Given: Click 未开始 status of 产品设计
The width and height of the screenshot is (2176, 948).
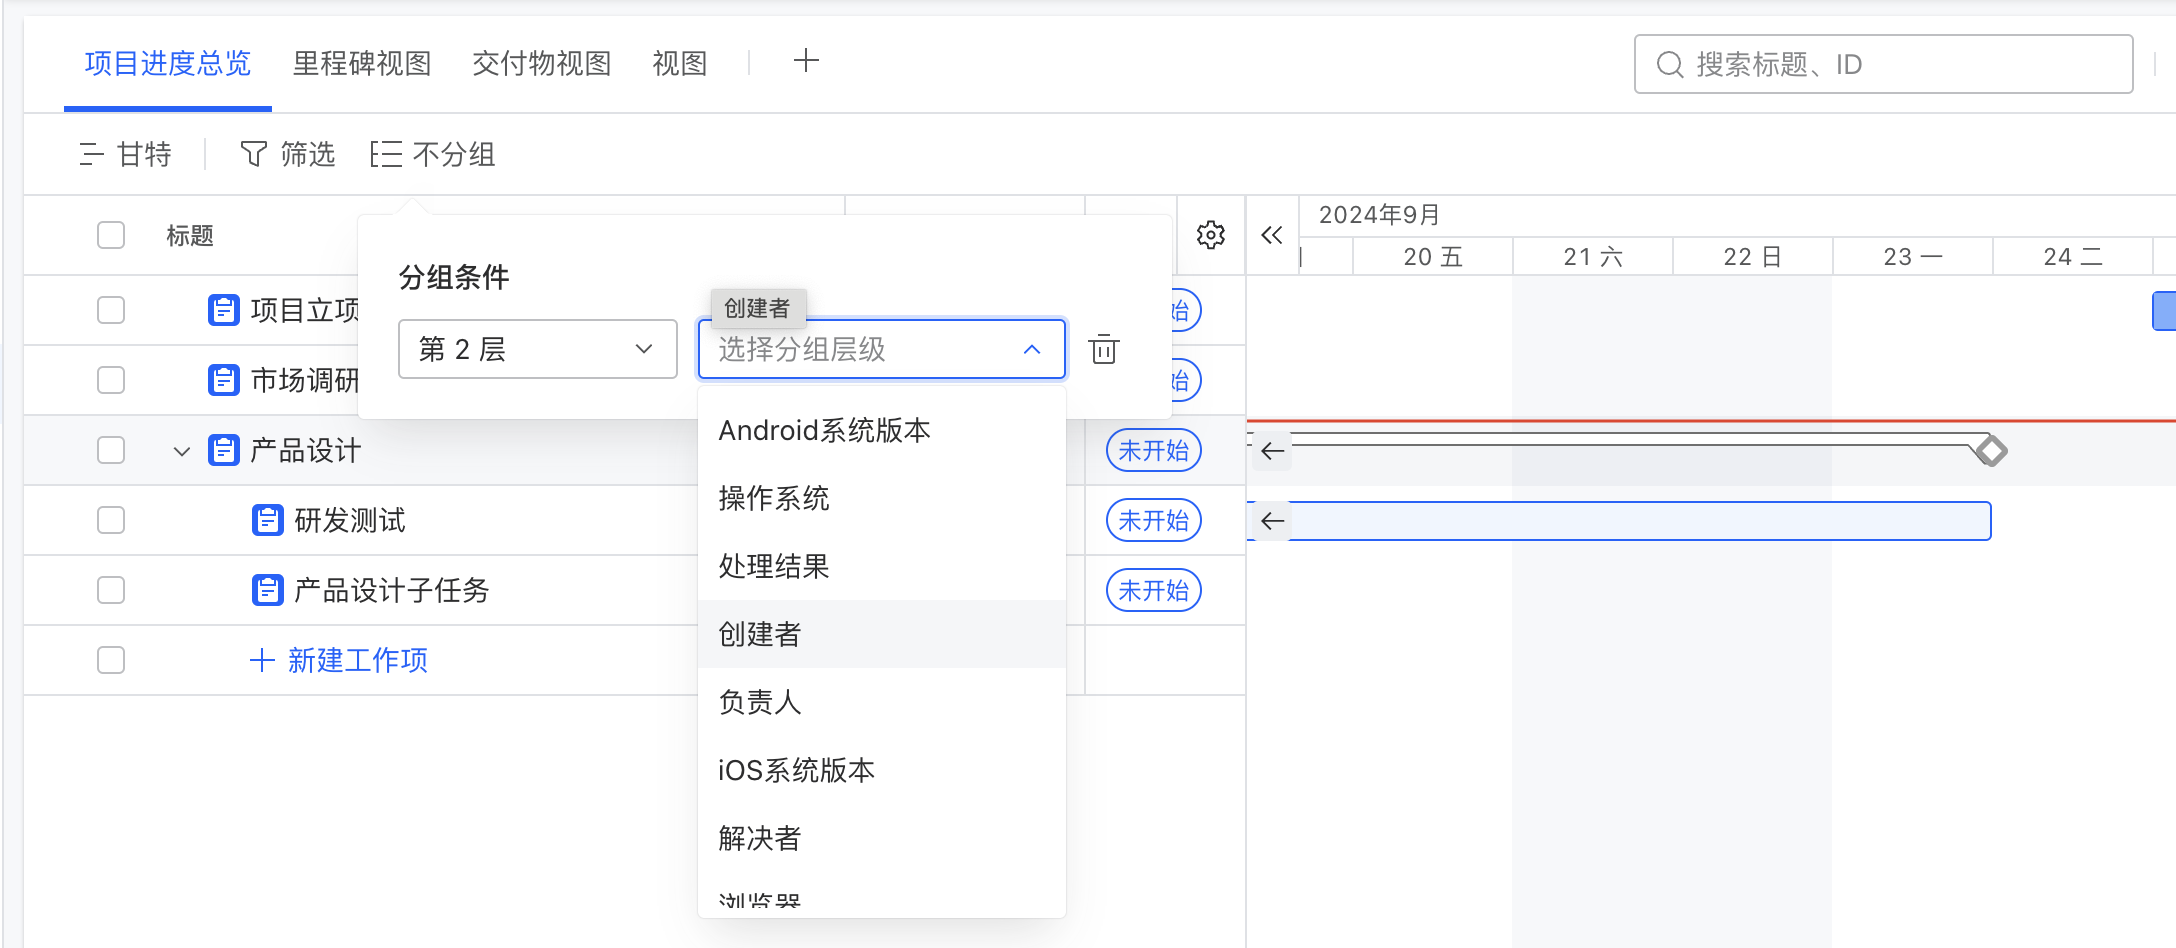Looking at the screenshot, I should [1154, 451].
